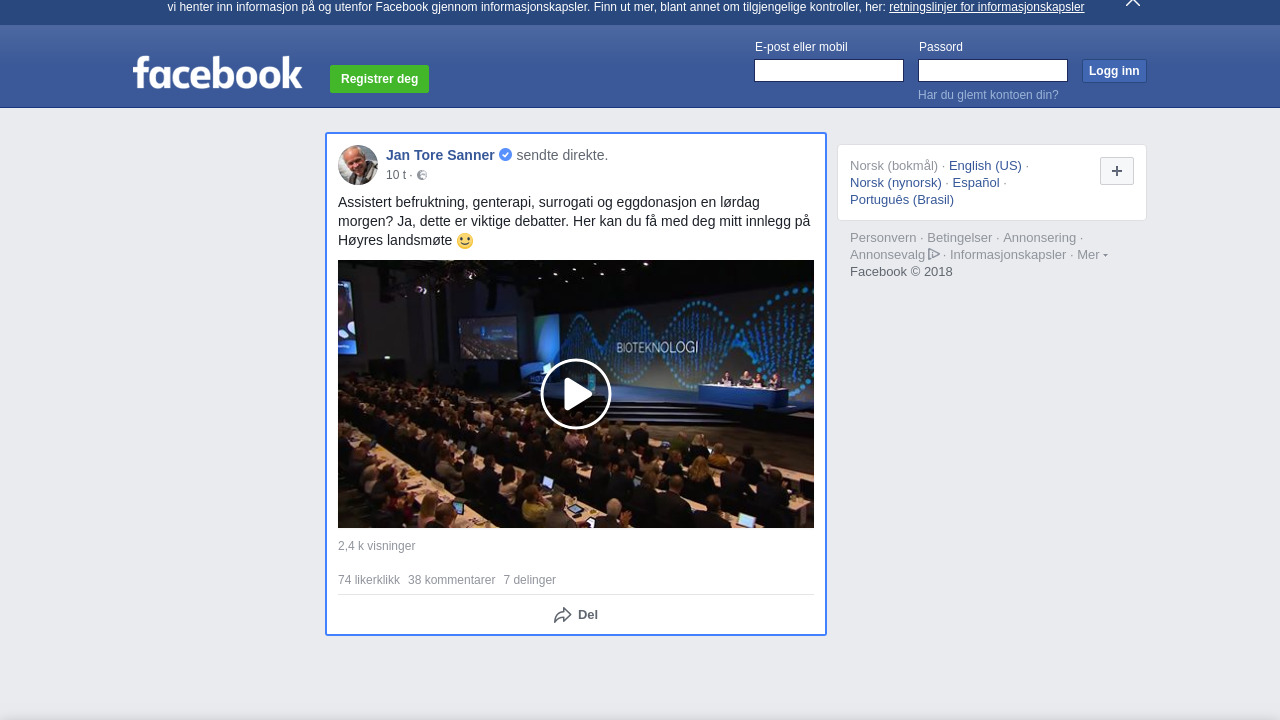
Task: Switch language to Norsk (nynorsk)
Action: click(x=896, y=183)
